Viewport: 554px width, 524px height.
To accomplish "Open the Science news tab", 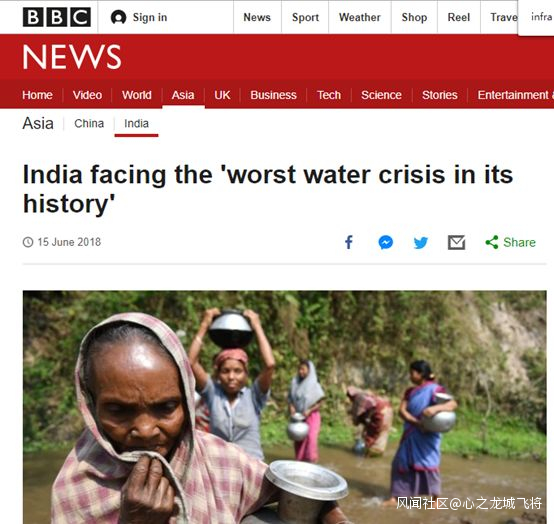I will coord(381,95).
